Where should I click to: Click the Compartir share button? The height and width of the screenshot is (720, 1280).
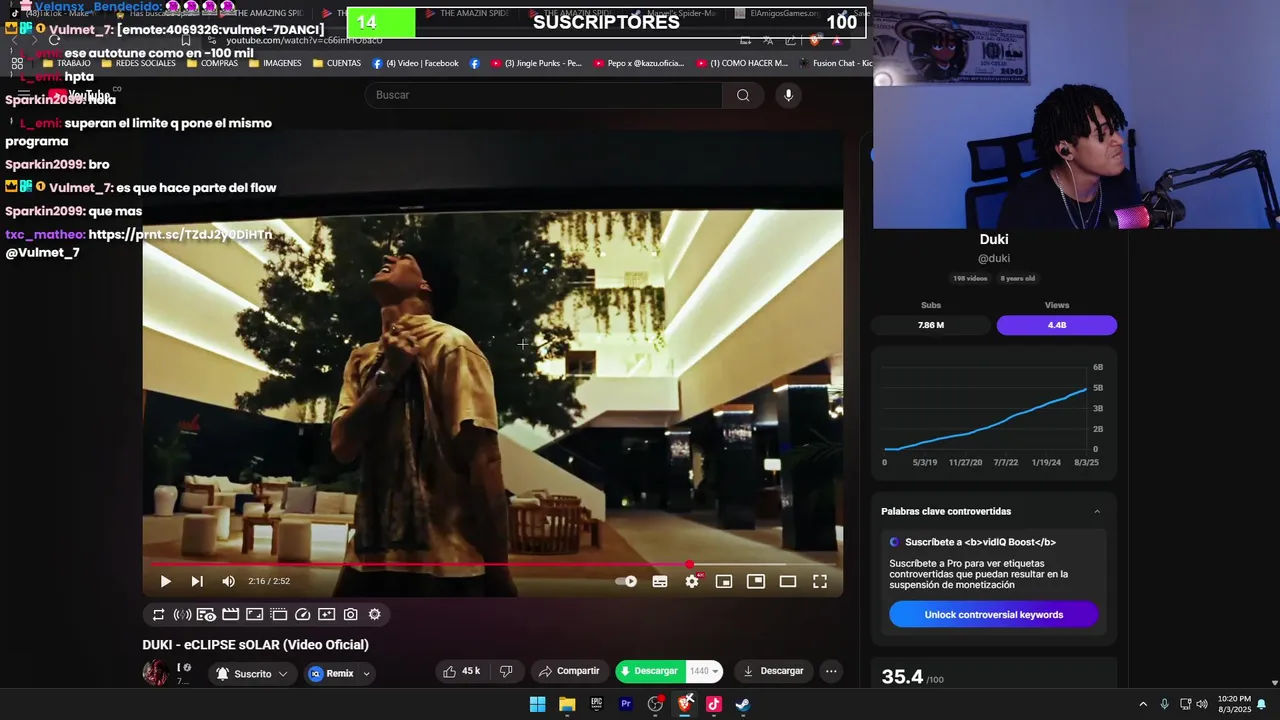coord(569,671)
